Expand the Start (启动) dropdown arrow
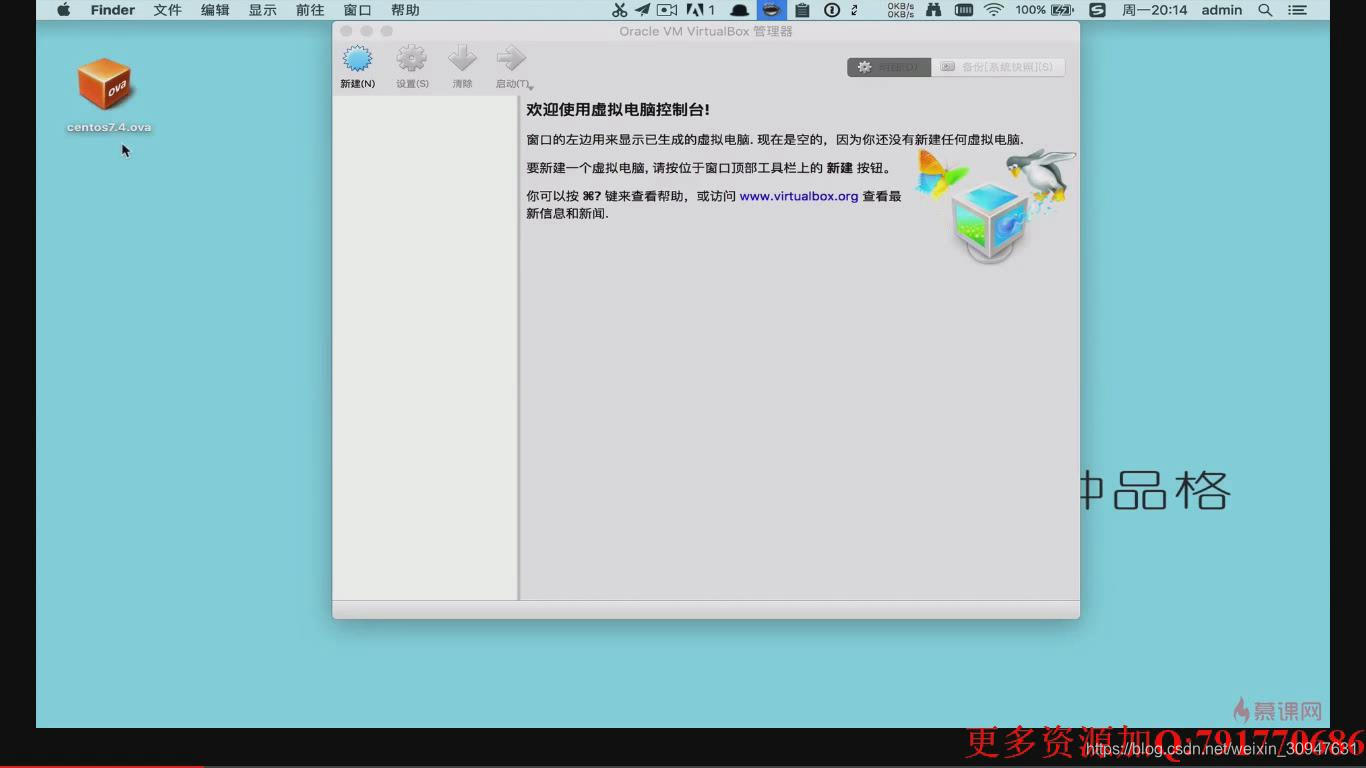1366x768 pixels. coord(531,87)
